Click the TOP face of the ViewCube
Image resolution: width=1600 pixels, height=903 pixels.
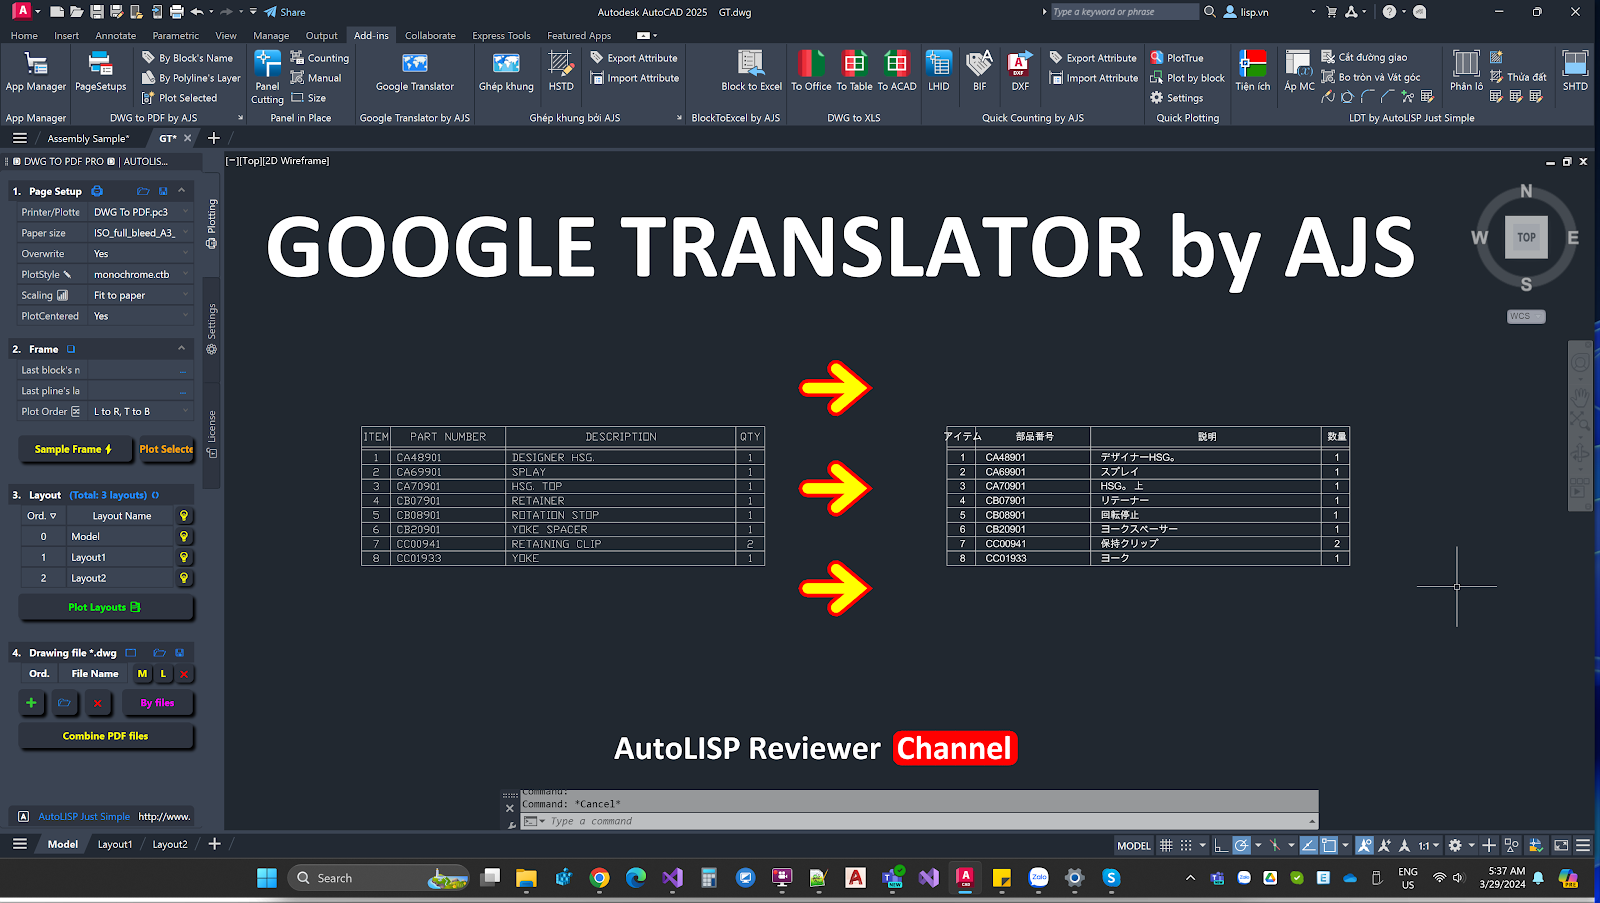(1526, 238)
